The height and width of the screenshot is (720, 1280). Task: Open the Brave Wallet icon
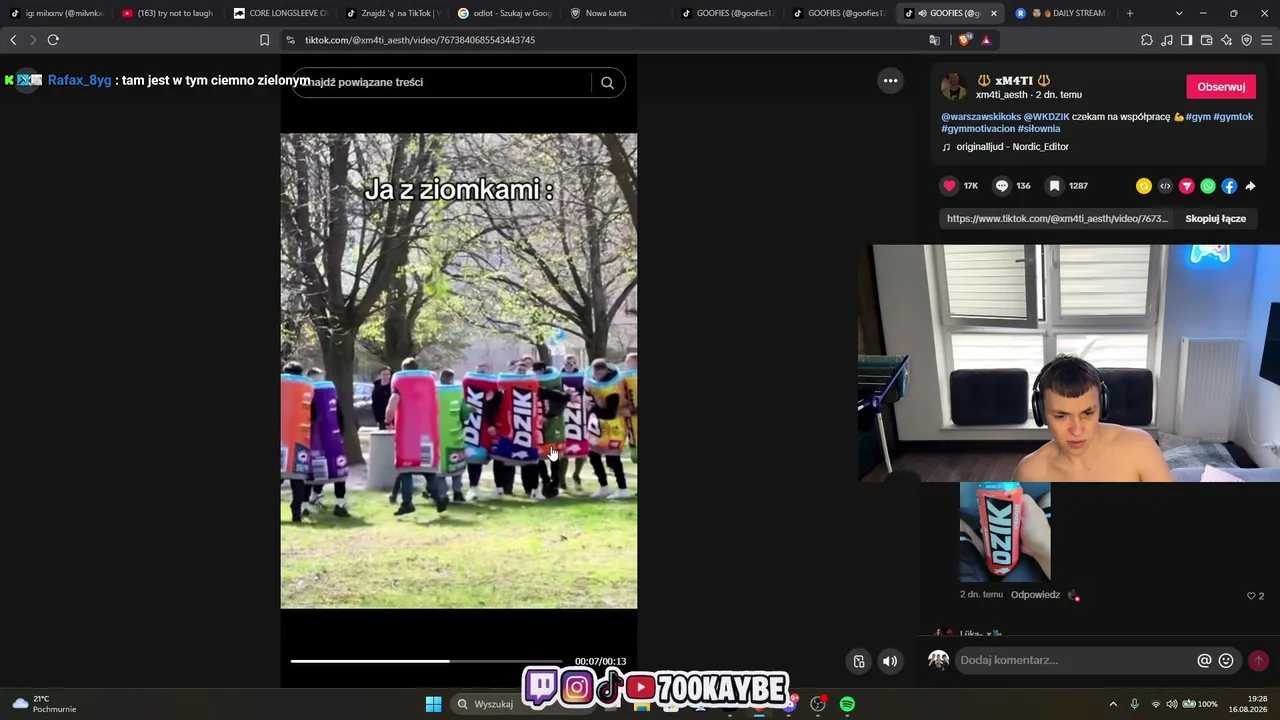(1207, 40)
